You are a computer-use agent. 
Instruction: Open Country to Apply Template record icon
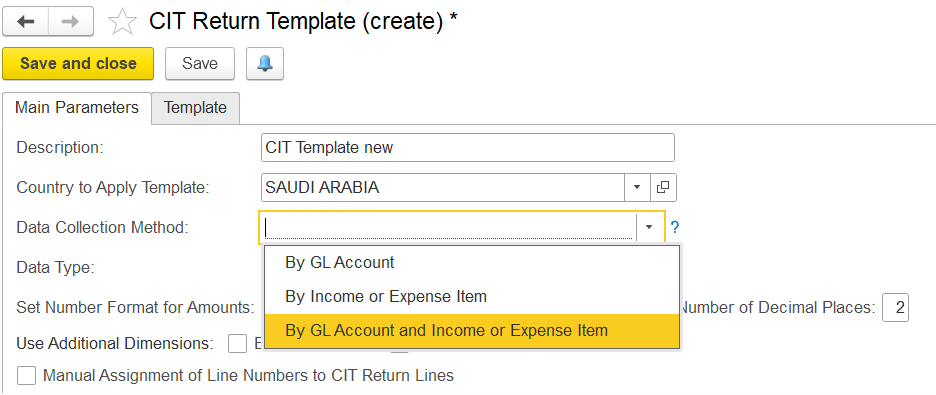tap(662, 187)
